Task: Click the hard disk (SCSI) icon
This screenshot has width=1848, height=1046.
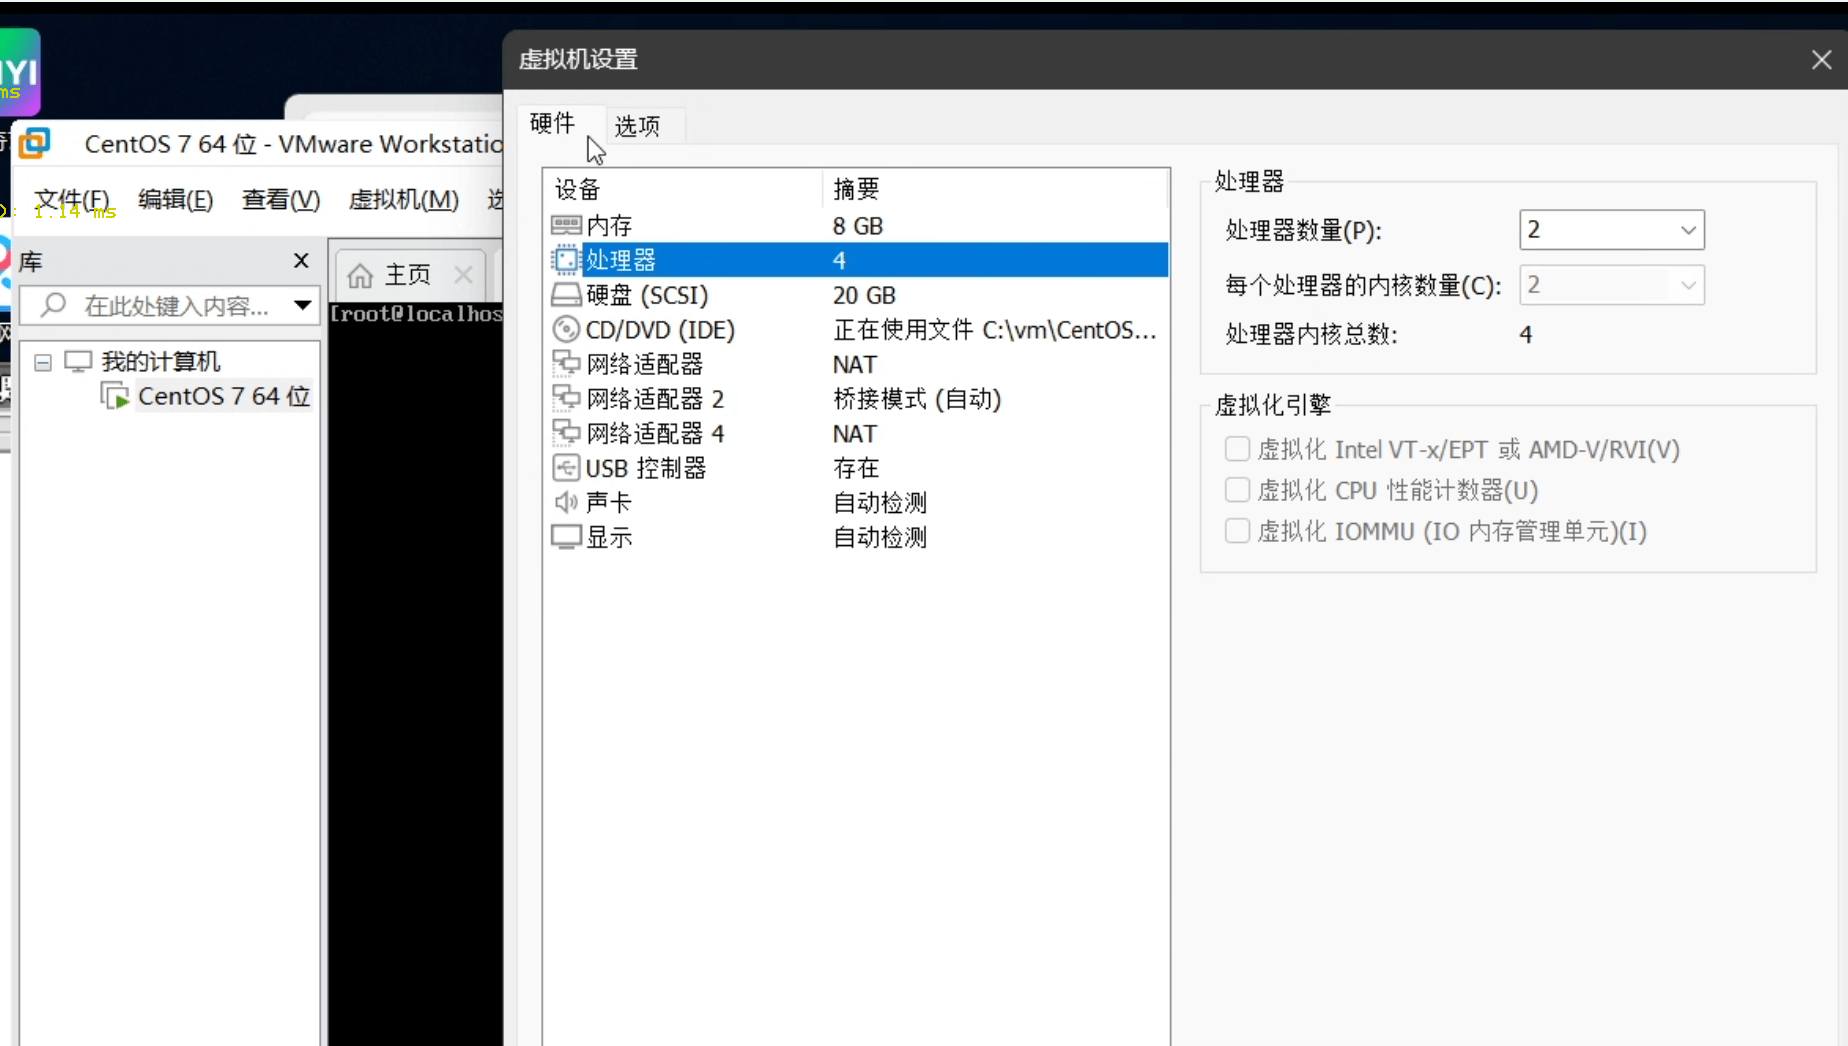Action: (x=566, y=295)
